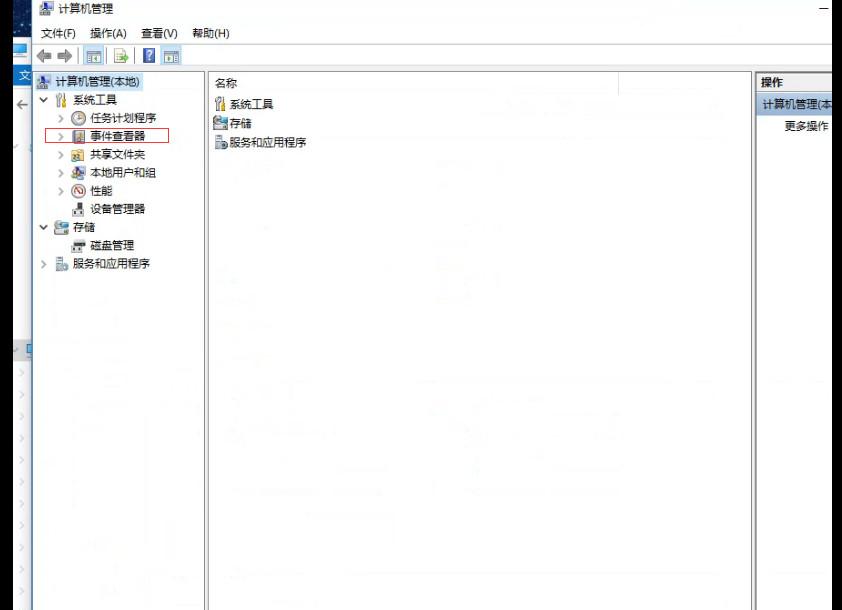Image resolution: width=842 pixels, height=610 pixels.
Task: Toggle the show/hide console tree icon
Action: [x=93, y=56]
